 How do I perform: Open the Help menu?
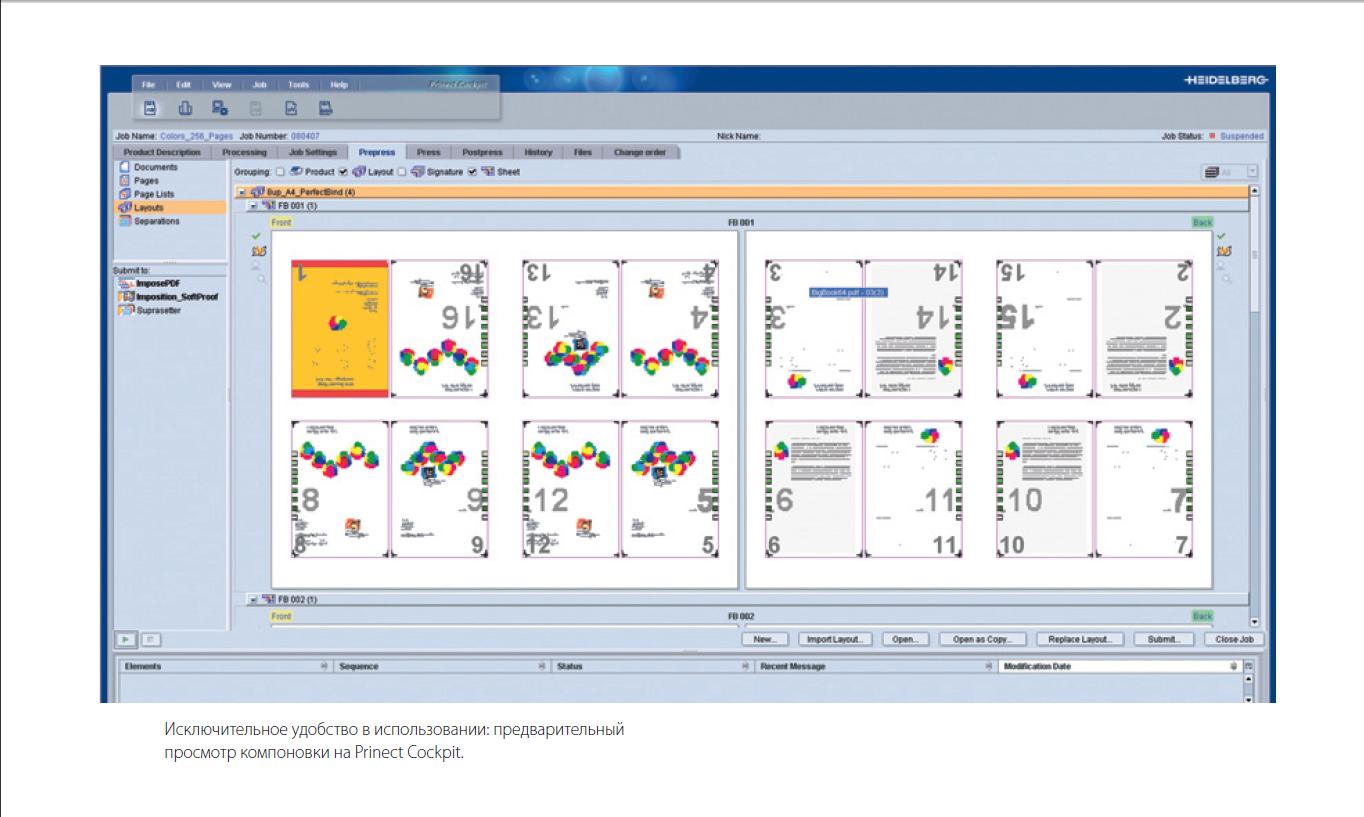pyautogui.click(x=339, y=85)
